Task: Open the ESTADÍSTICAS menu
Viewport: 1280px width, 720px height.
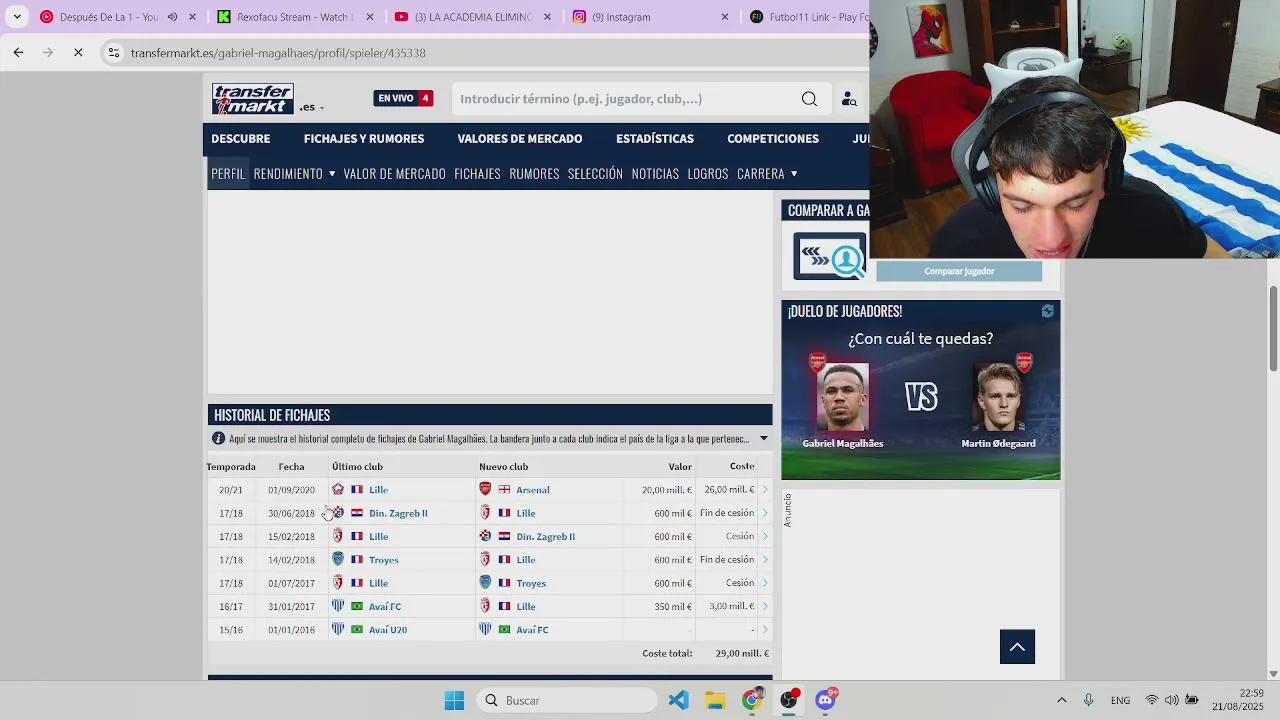Action: pos(655,139)
